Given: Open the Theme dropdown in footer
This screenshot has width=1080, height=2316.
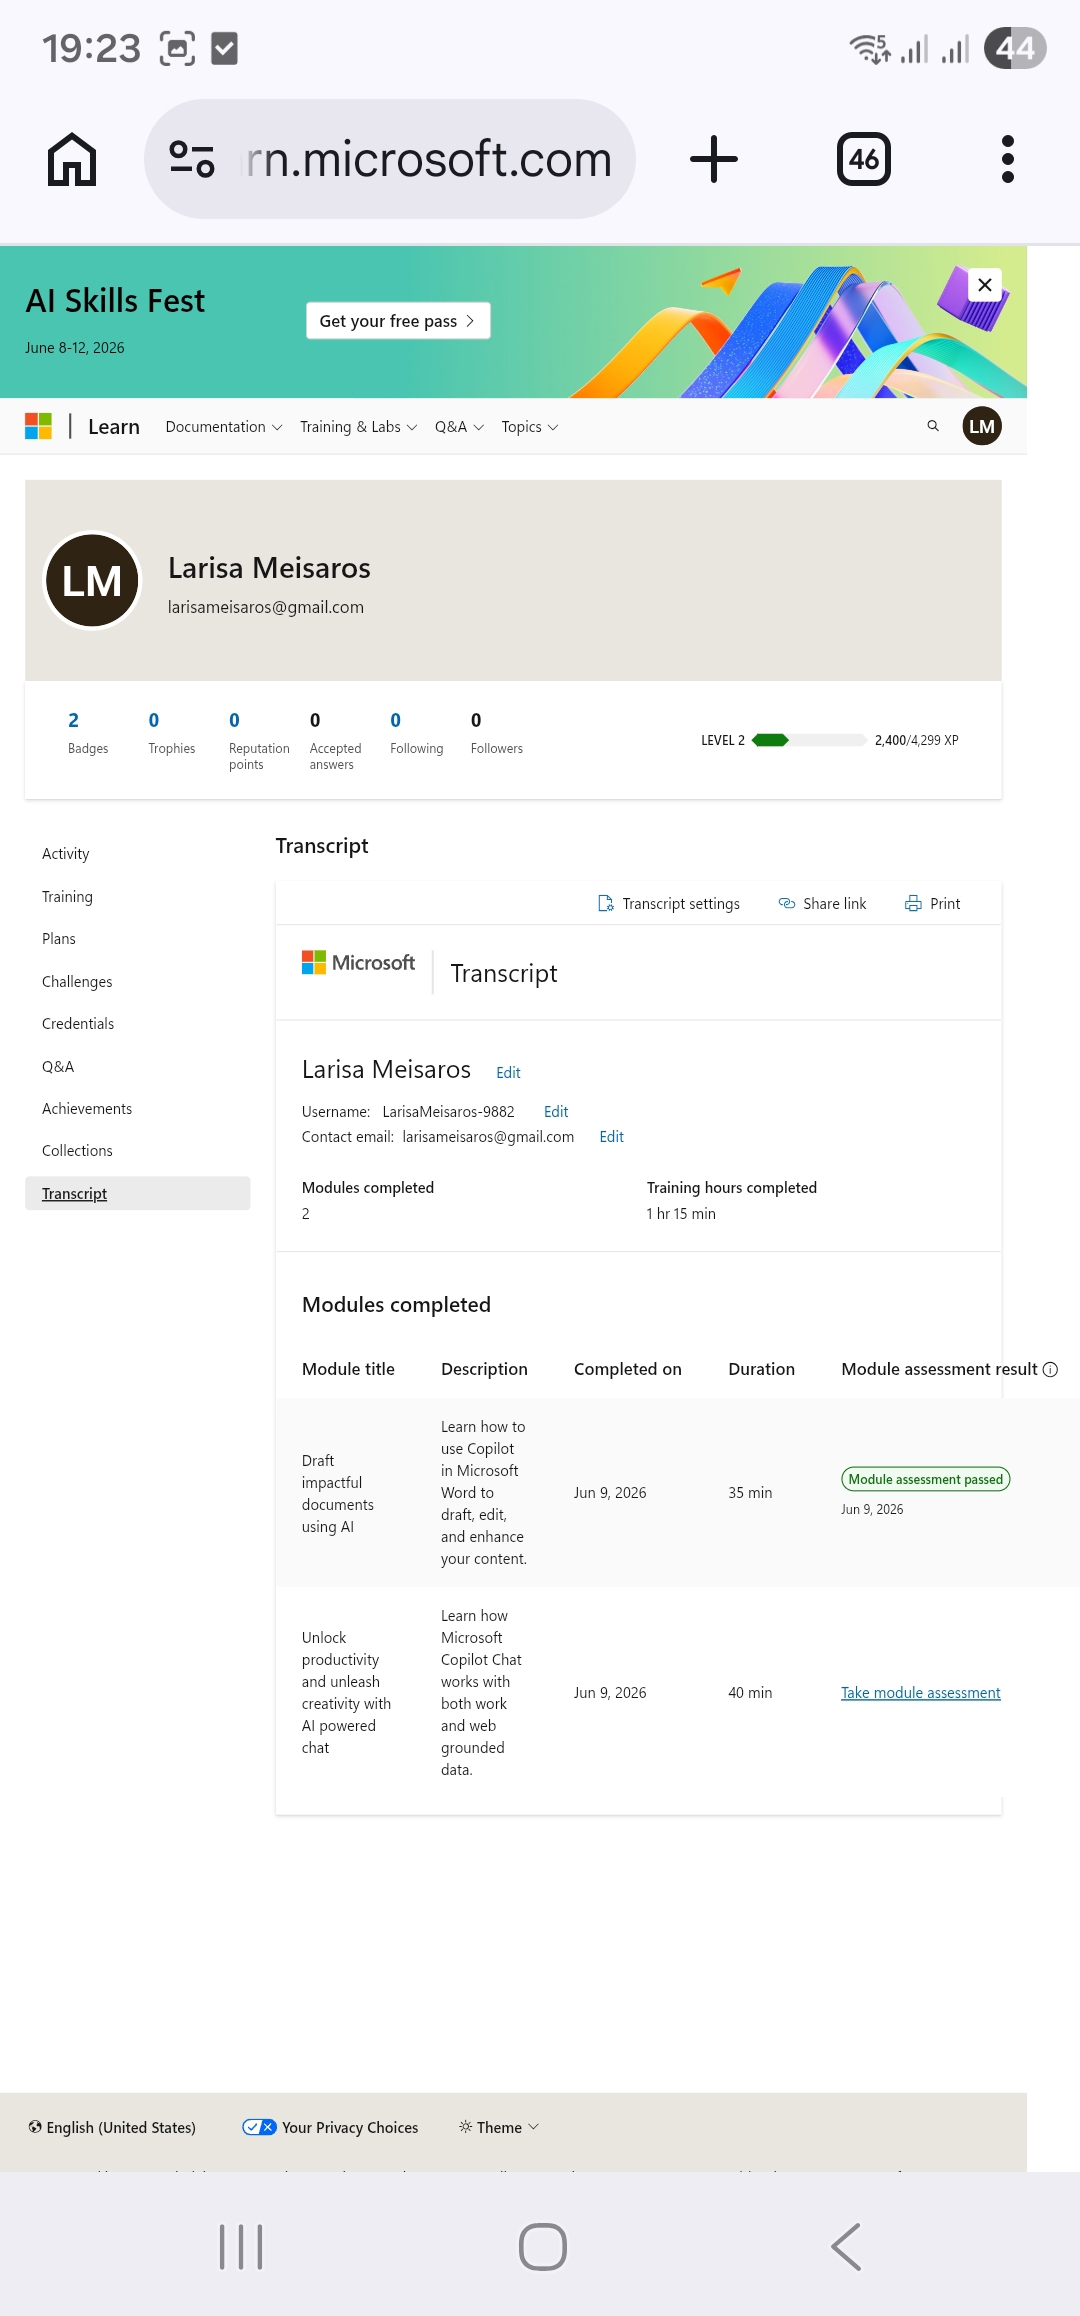Looking at the screenshot, I should [499, 2127].
